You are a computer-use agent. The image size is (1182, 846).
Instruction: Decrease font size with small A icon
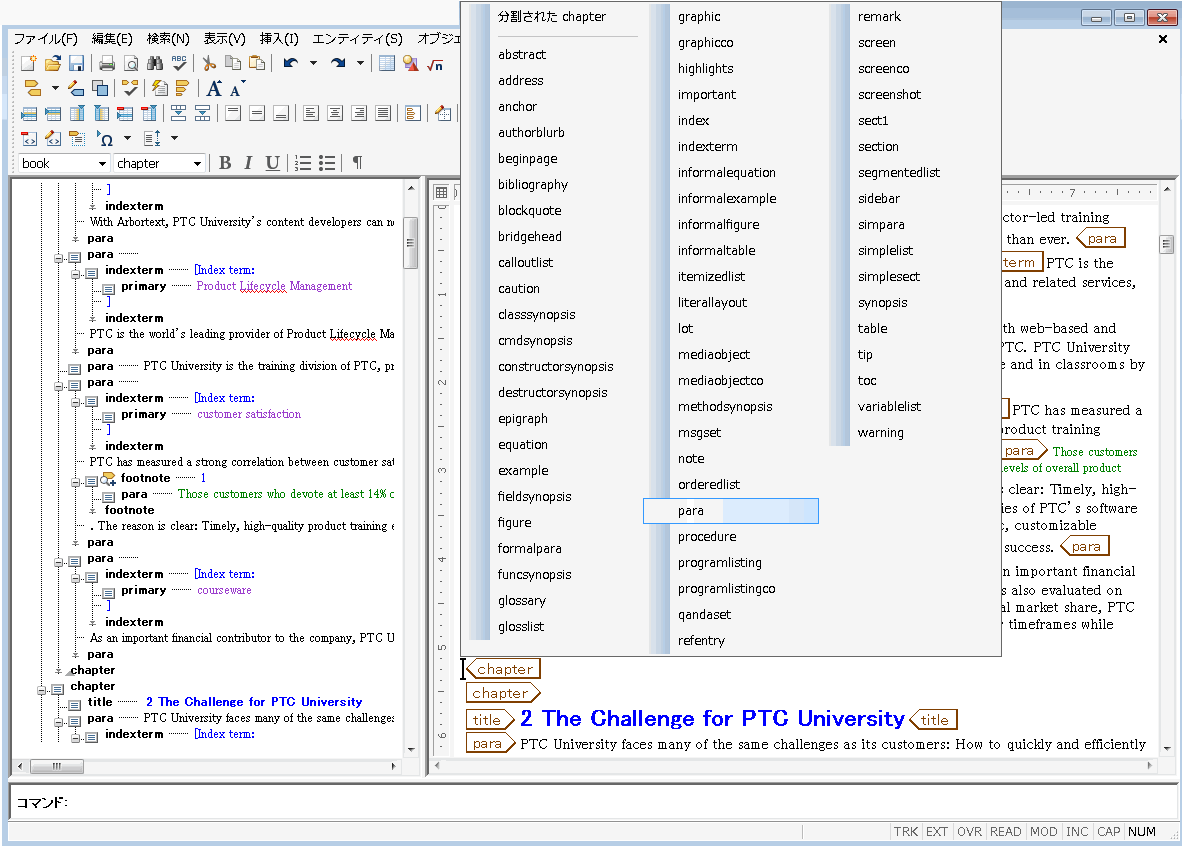(237, 90)
